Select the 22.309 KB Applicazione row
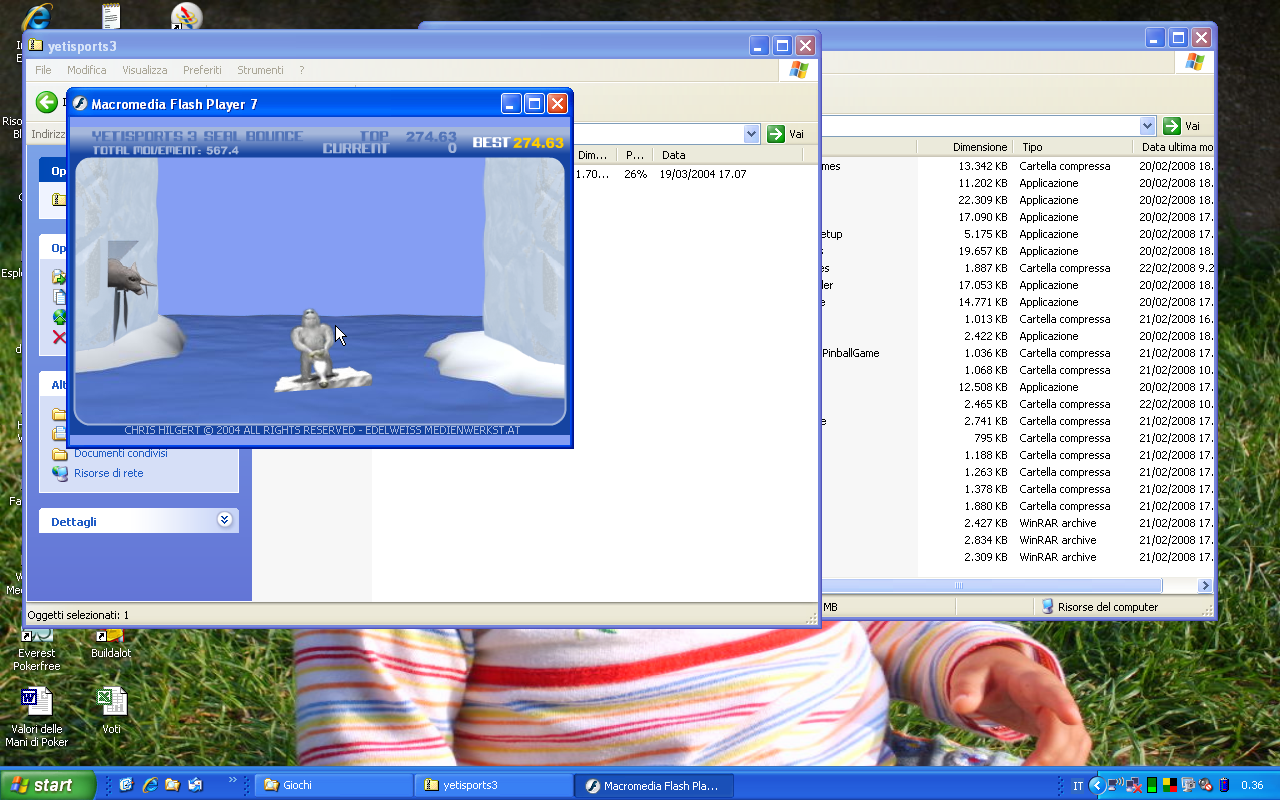Viewport: 1280px width, 800px height. (1016, 200)
